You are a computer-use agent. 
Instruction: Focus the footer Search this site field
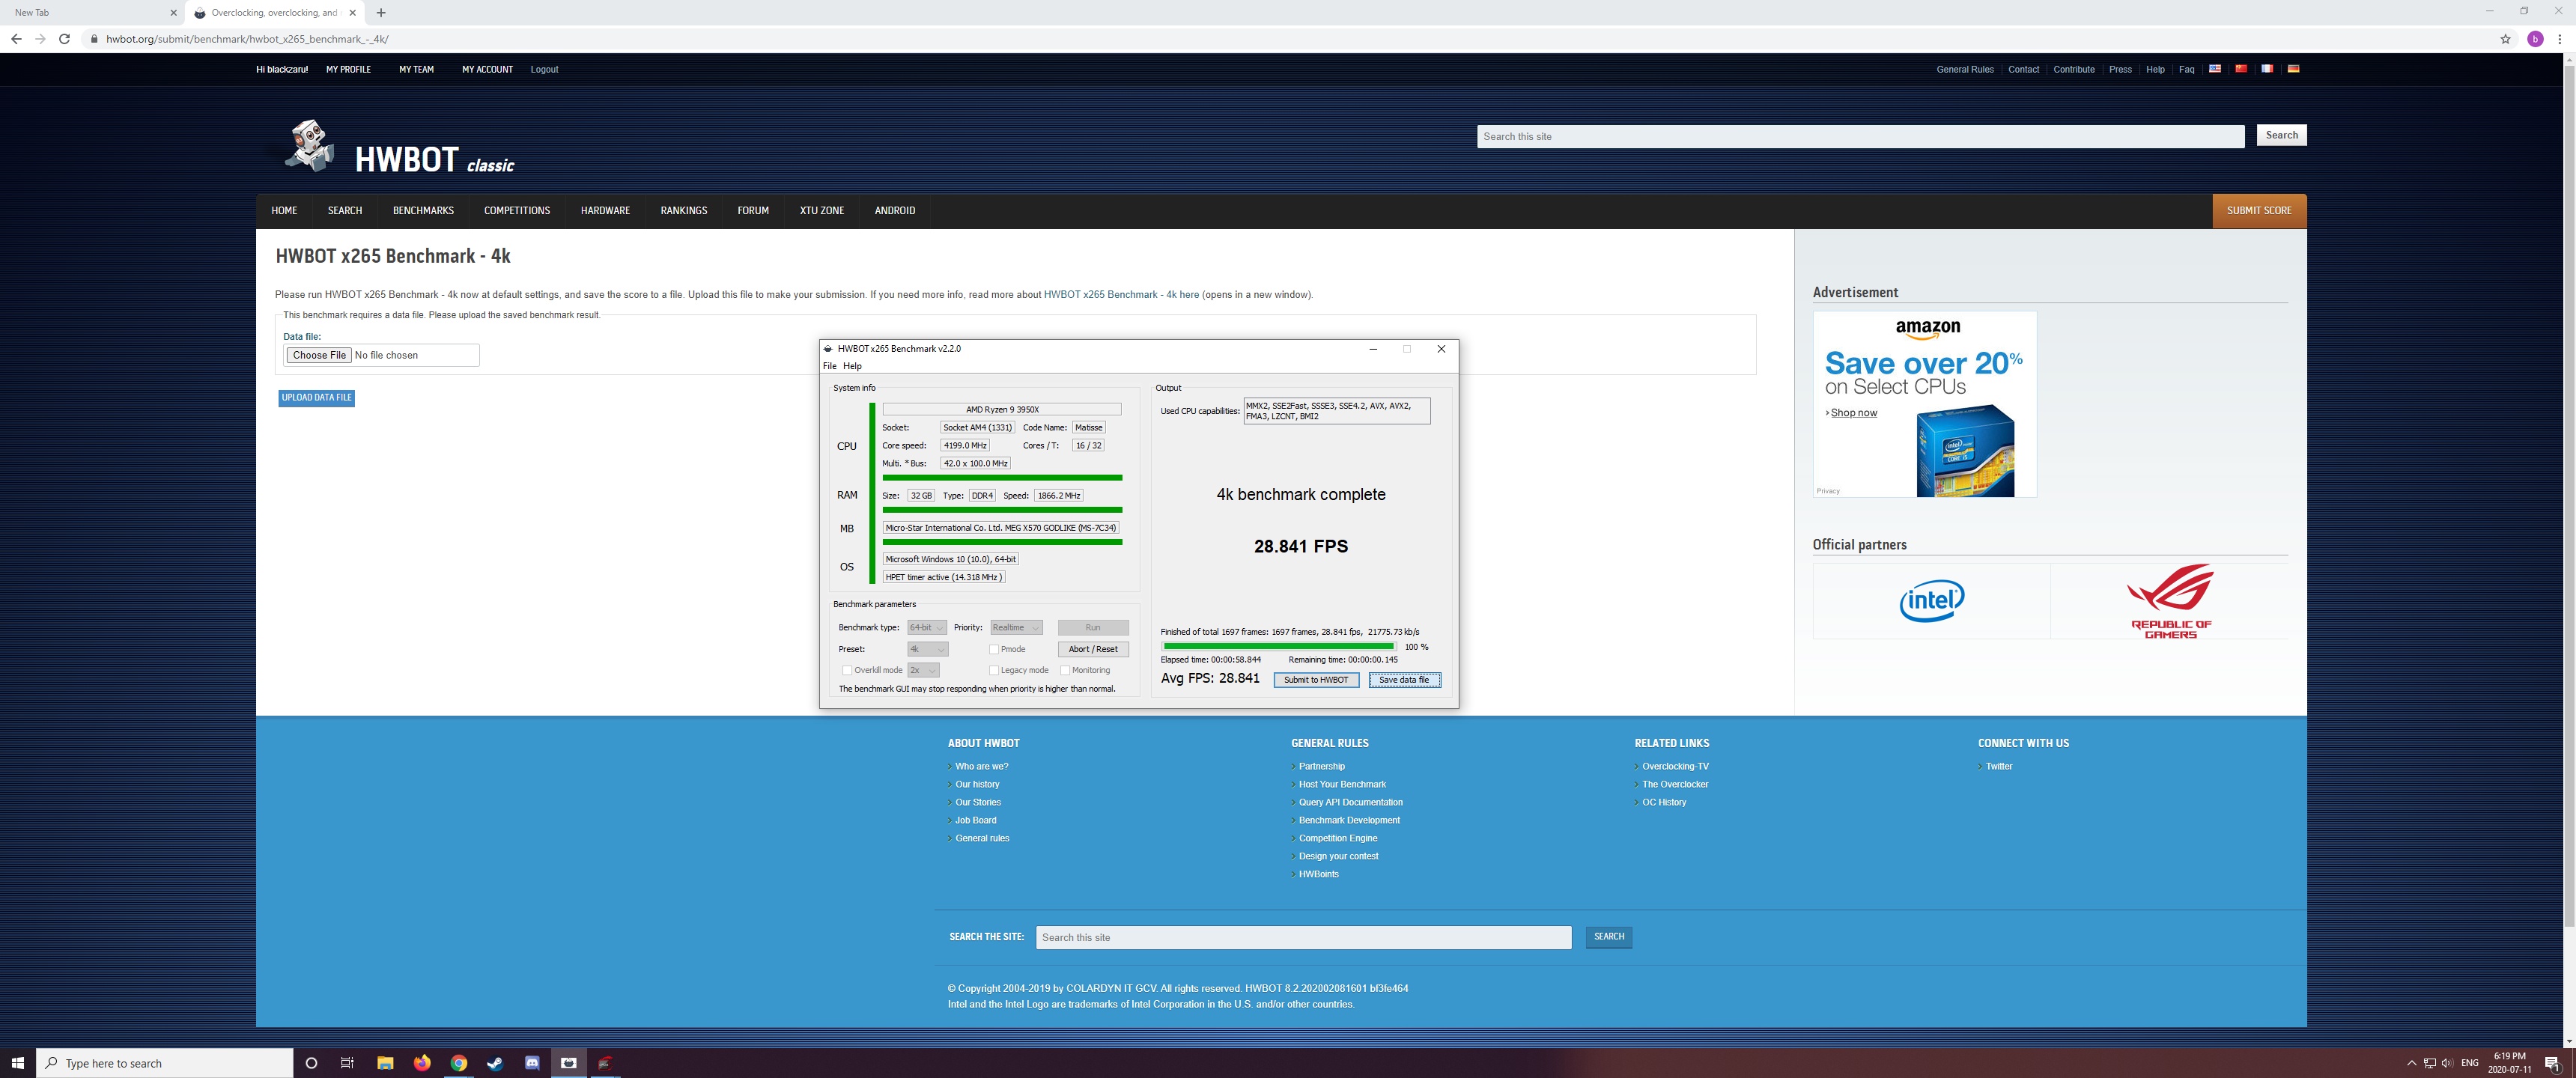click(1303, 937)
